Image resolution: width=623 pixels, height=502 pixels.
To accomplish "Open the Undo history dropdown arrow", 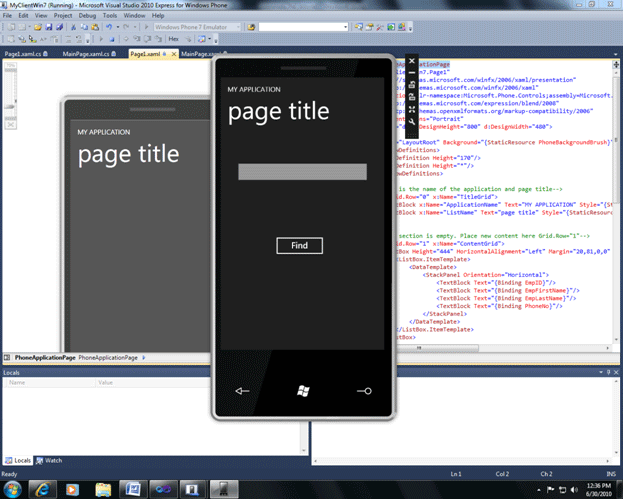I will click(x=118, y=27).
